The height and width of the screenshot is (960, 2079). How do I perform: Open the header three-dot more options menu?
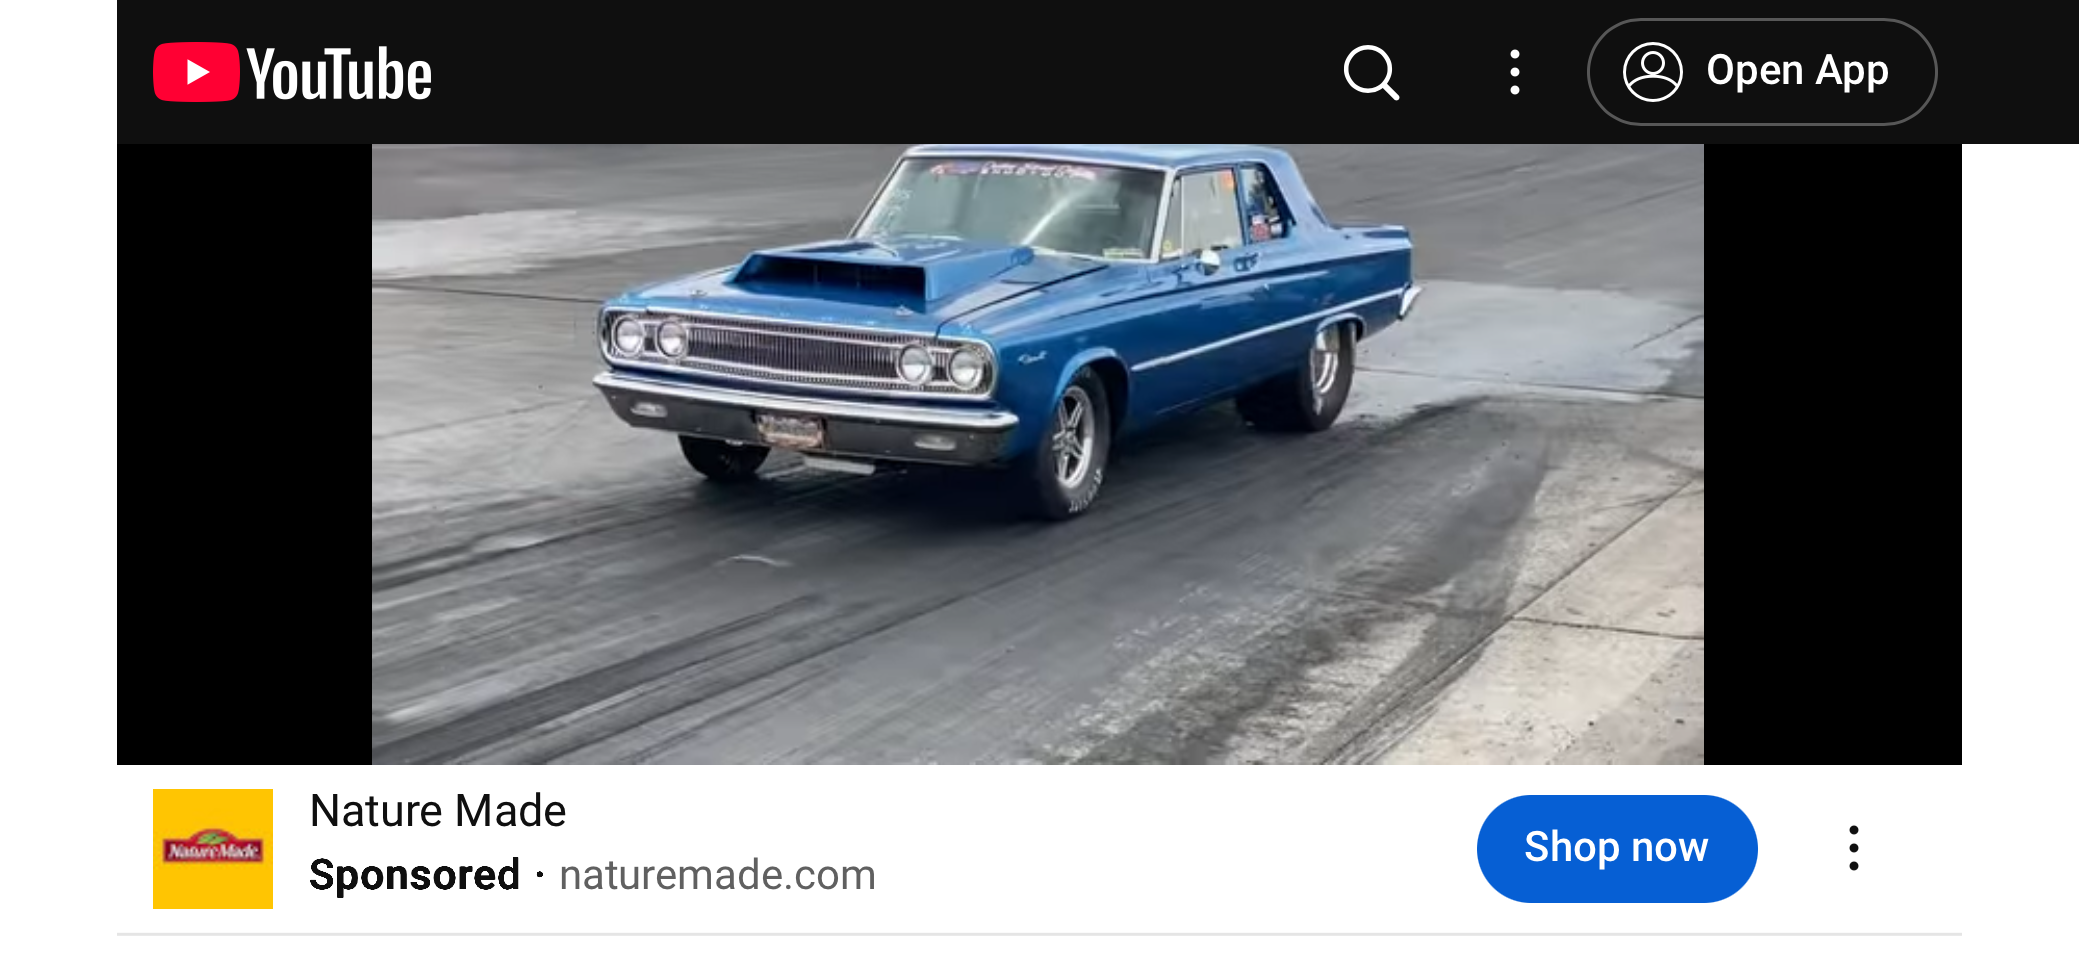click(1515, 72)
